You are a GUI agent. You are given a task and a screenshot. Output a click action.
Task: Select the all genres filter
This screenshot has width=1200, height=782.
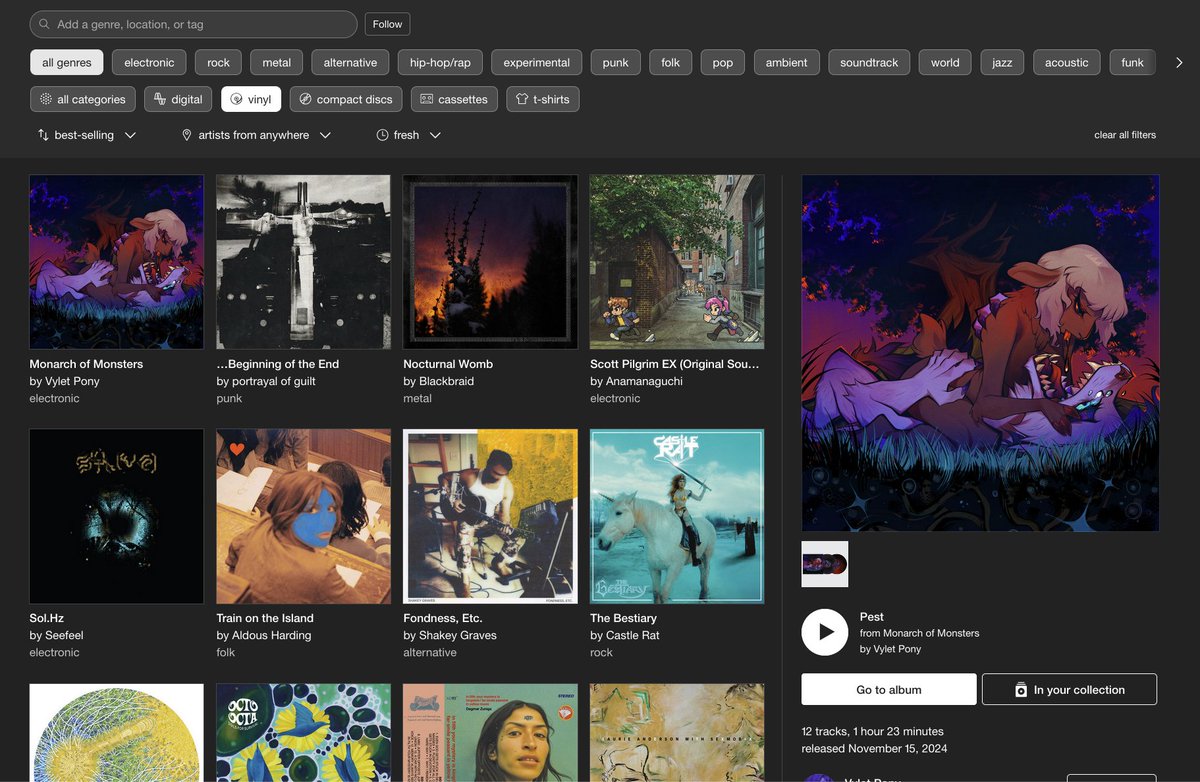(67, 62)
